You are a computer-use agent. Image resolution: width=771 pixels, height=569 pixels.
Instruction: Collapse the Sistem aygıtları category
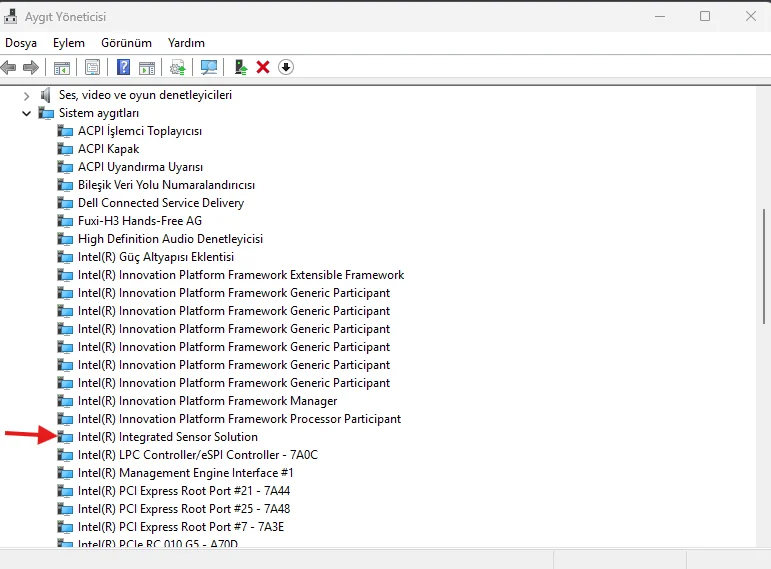[27, 114]
